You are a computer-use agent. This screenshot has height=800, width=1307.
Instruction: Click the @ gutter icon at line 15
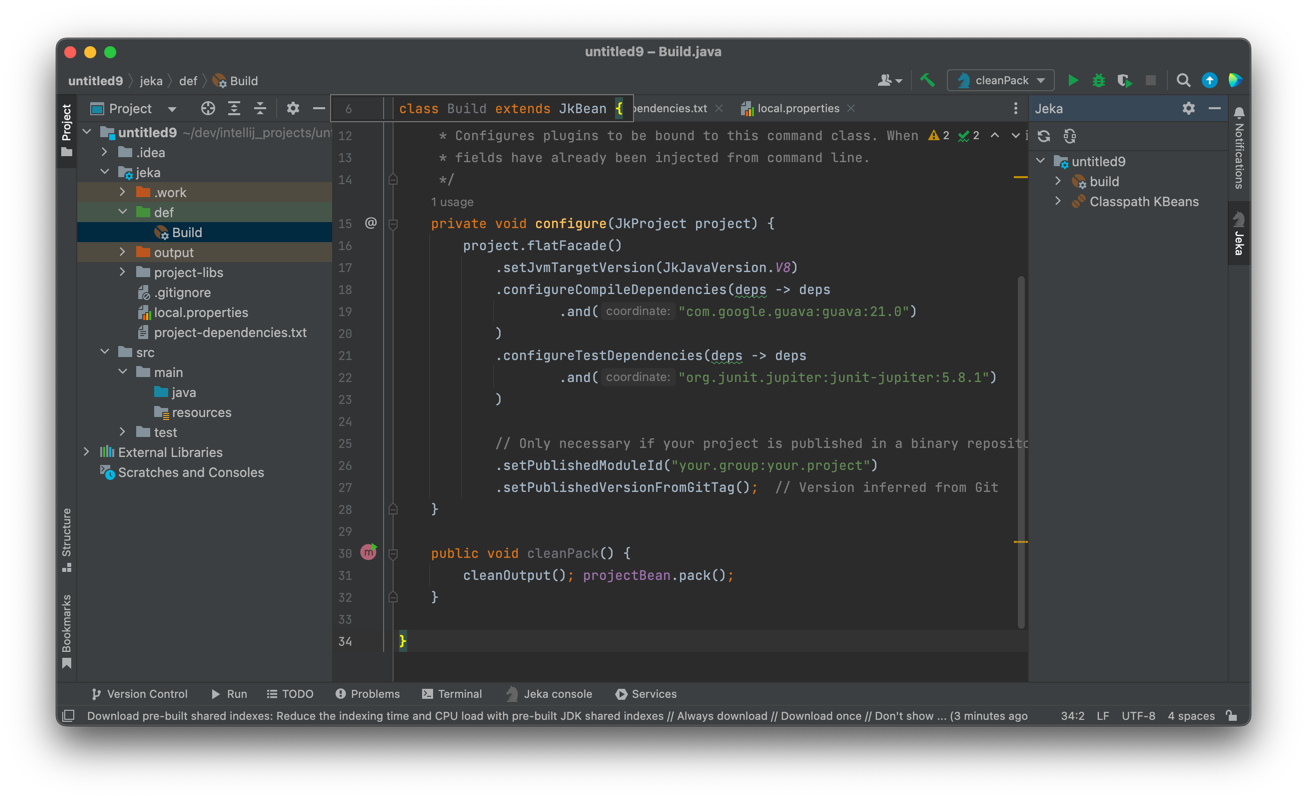pyautogui.click(x=370, y=223)
